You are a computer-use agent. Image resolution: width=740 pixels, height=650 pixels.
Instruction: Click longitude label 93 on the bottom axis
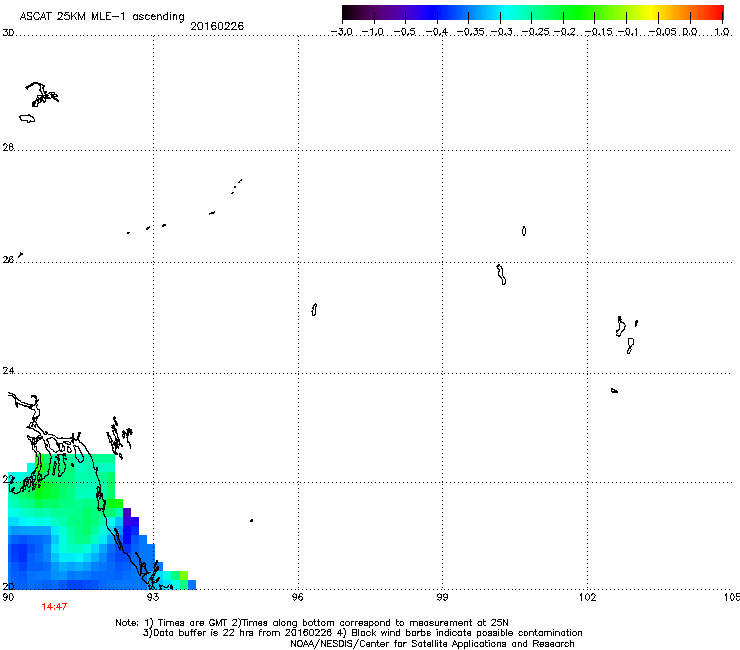152,597
